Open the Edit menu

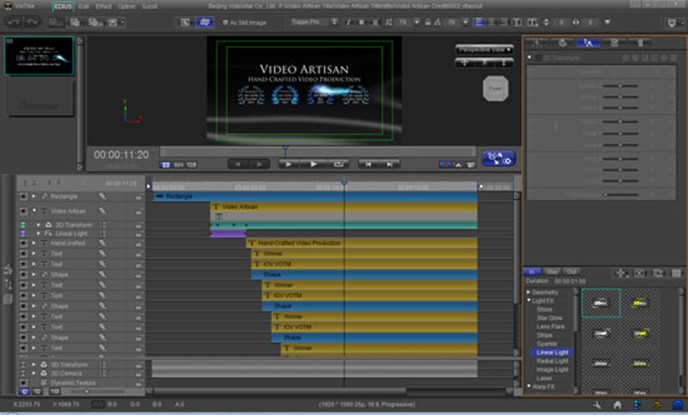click(x=84, y=7)
